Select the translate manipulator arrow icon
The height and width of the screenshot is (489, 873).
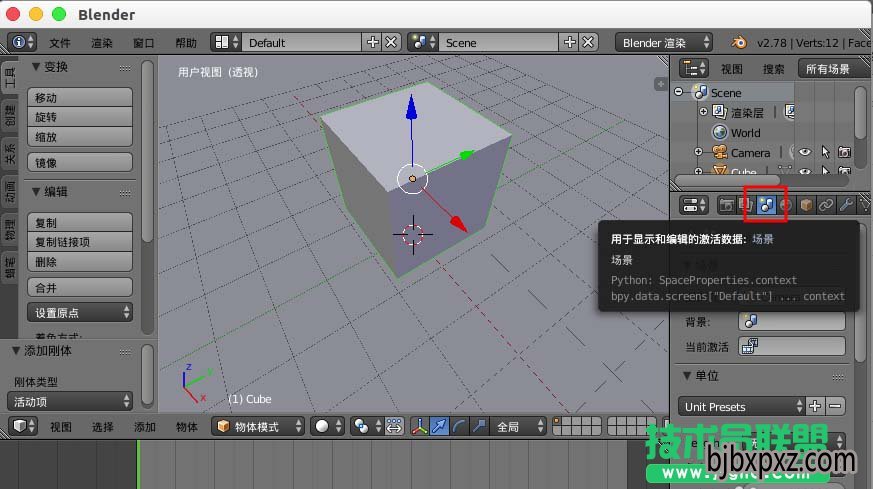point(439,427)
